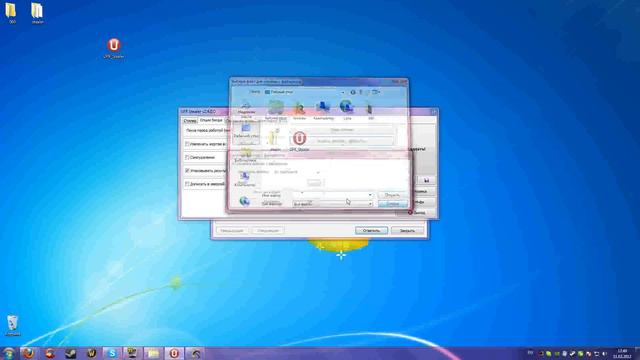Screen dimensions: 640x360
Task: Toggle the checked Упаковывать checkbox
Action: point(187,171)
